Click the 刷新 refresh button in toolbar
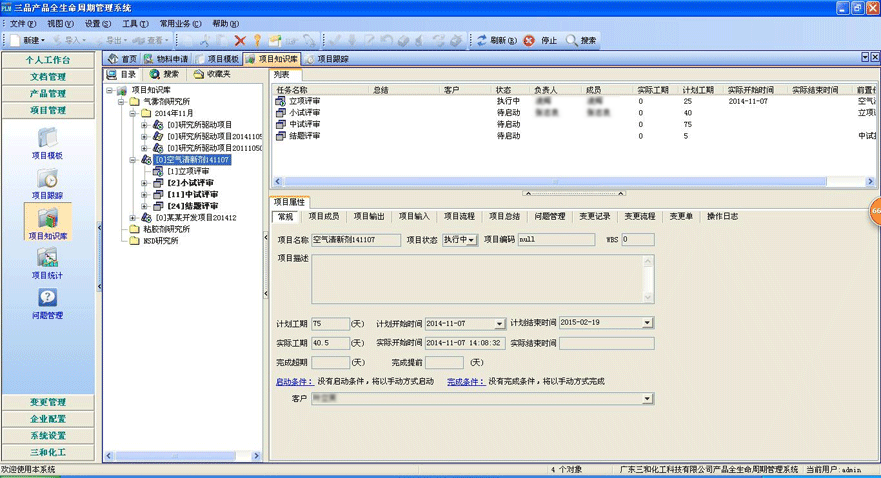 pyautogui.click(x=497, y=41)
